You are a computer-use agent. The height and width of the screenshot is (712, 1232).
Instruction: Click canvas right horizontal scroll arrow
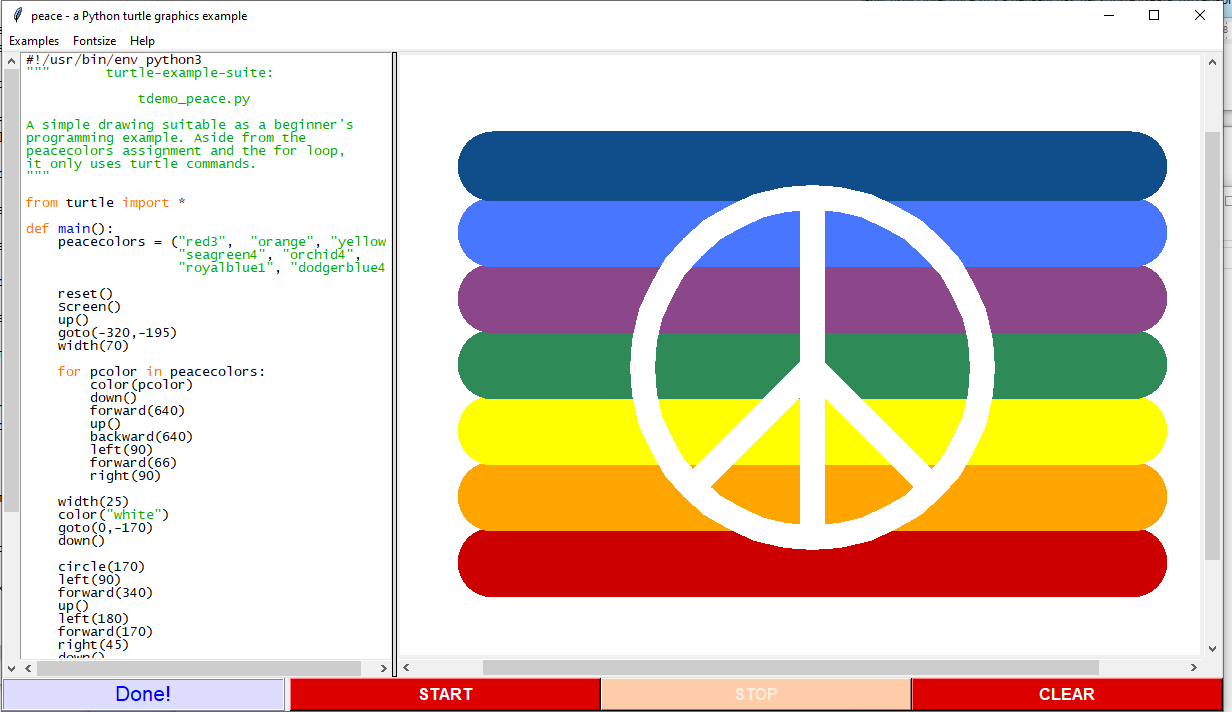1193,668
